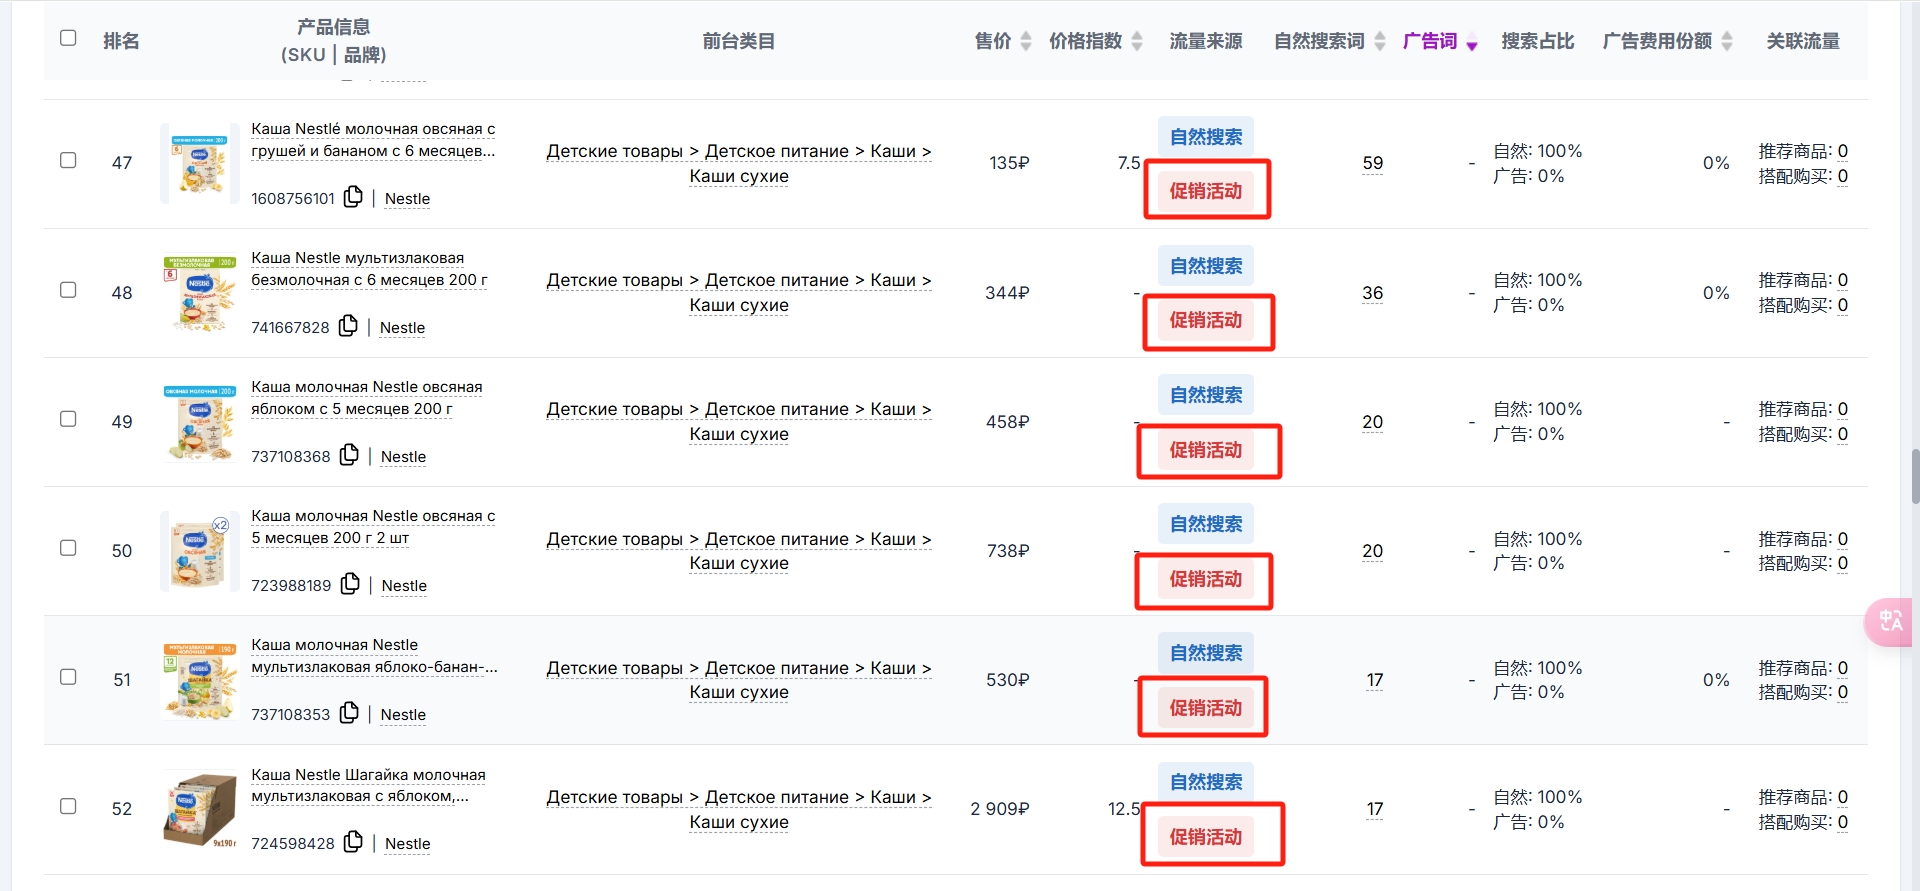The image size is (1920, 891).
Task: Sort by 价格指数 column arrows
Action: pos(1137,41)
